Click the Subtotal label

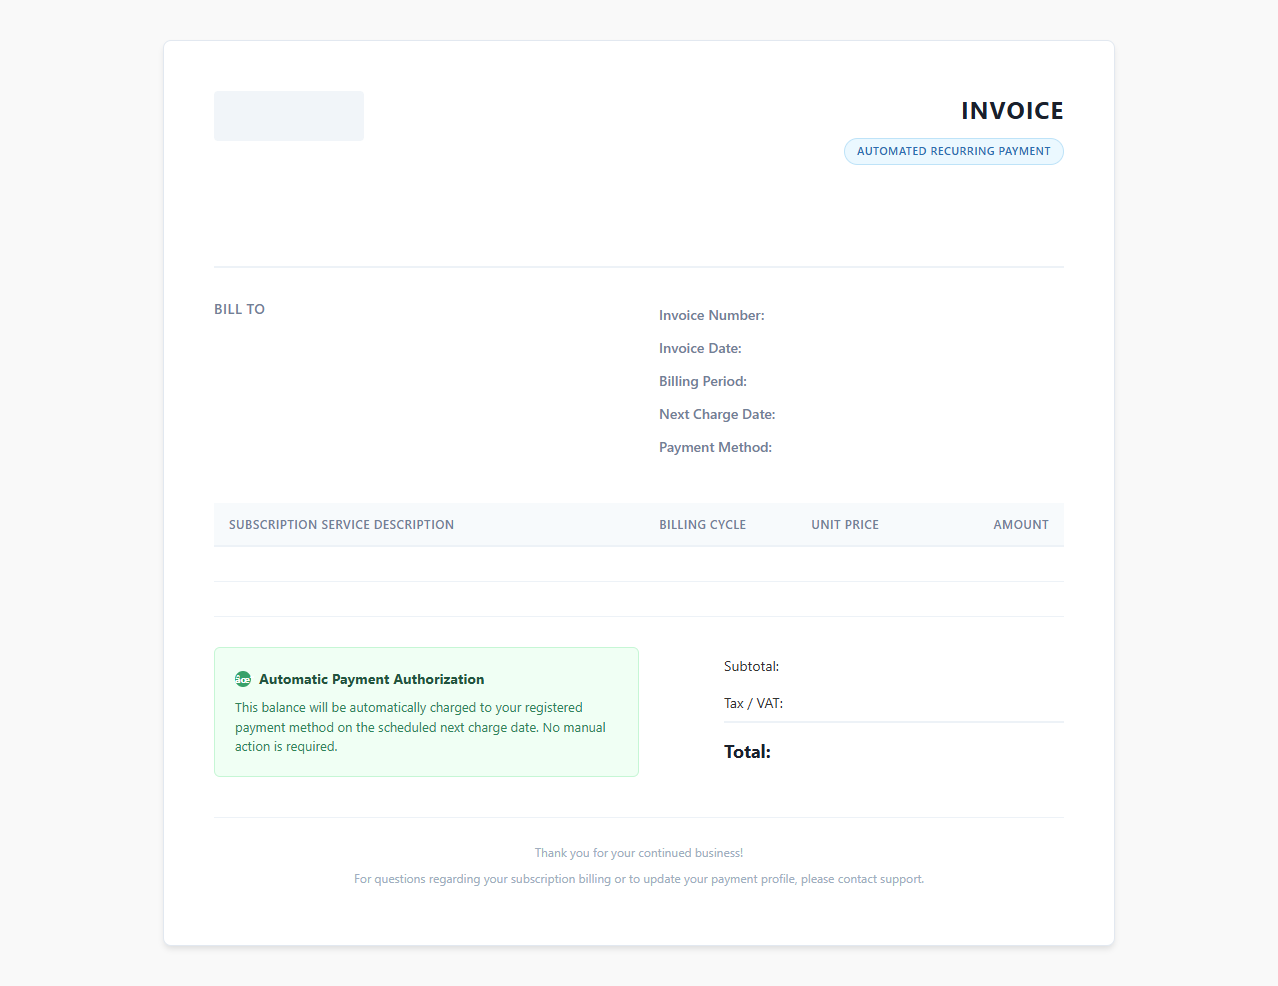[x=751, y=666]
